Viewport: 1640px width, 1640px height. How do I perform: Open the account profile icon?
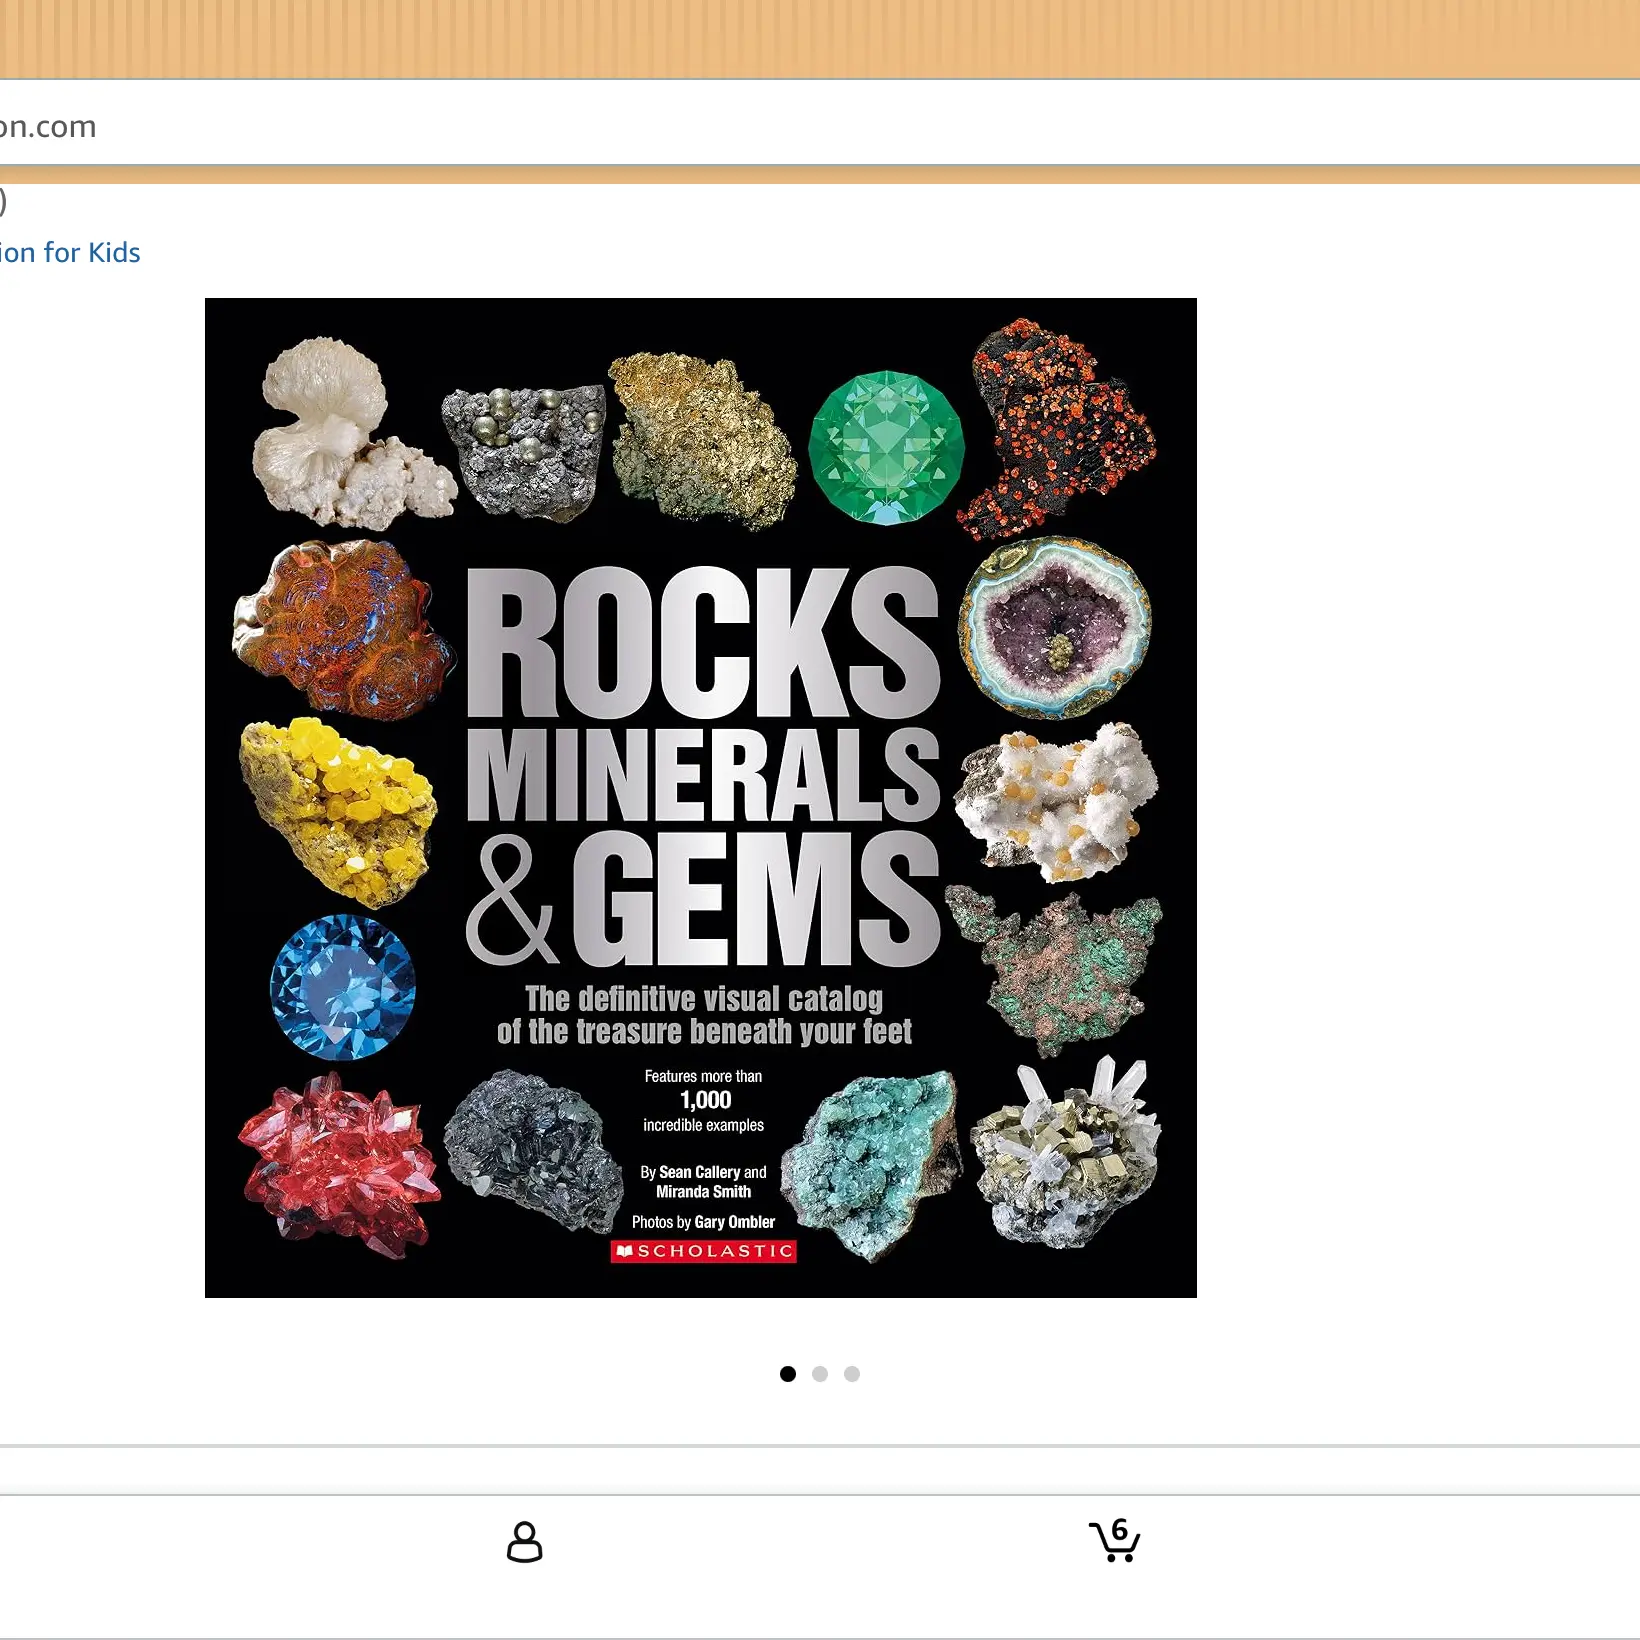(524, 1542)
